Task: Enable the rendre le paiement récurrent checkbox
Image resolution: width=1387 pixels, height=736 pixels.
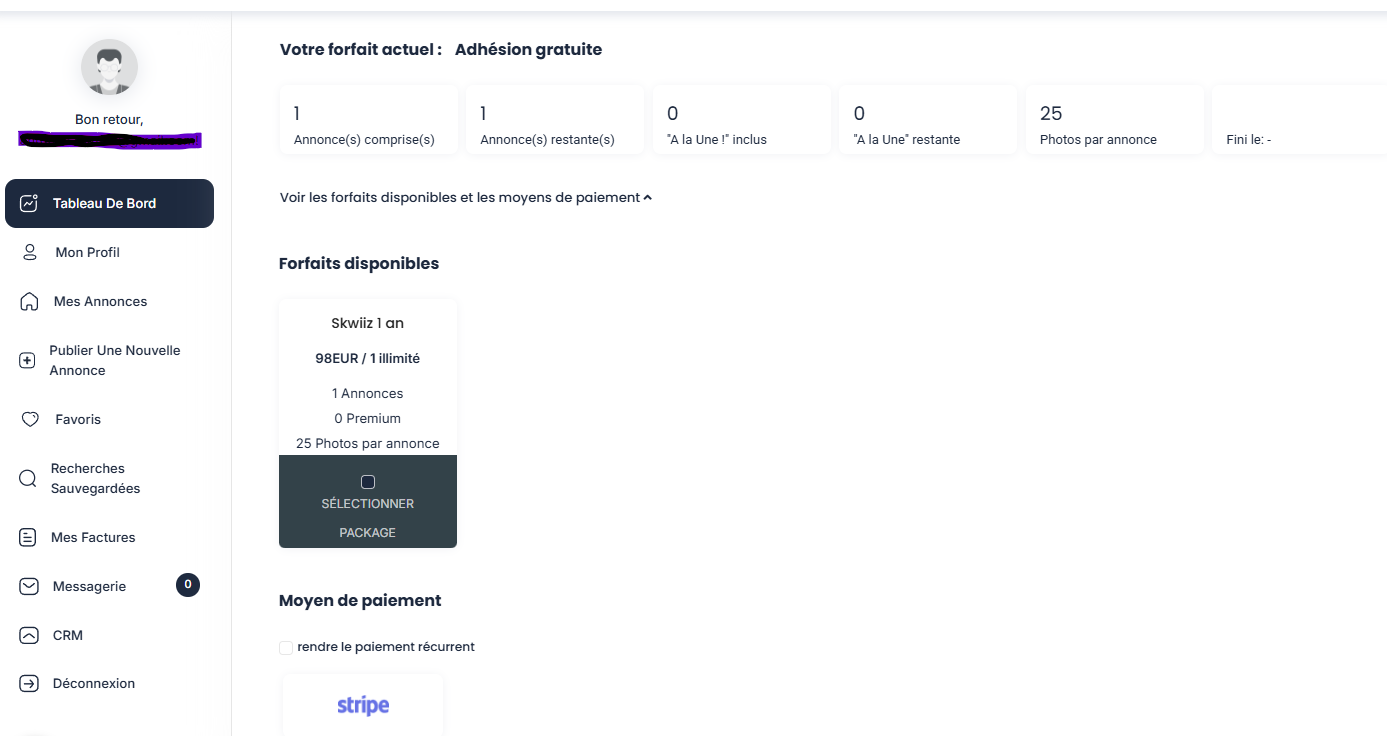Action: point(286,648)
